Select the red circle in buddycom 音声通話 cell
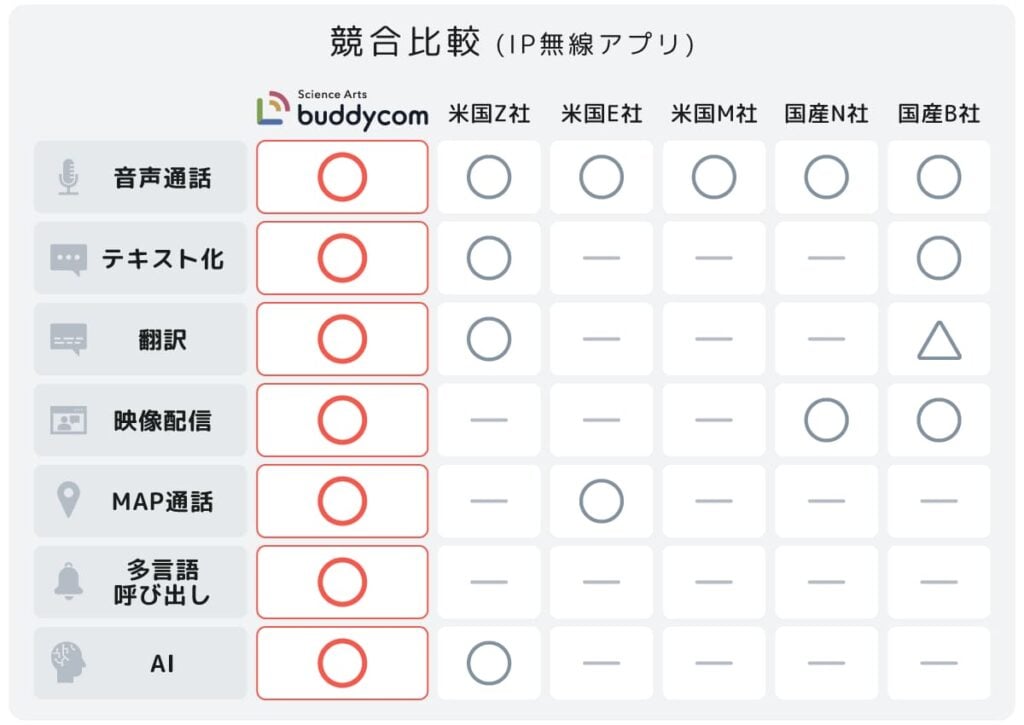1024x725 pixels. click(342, 177)
